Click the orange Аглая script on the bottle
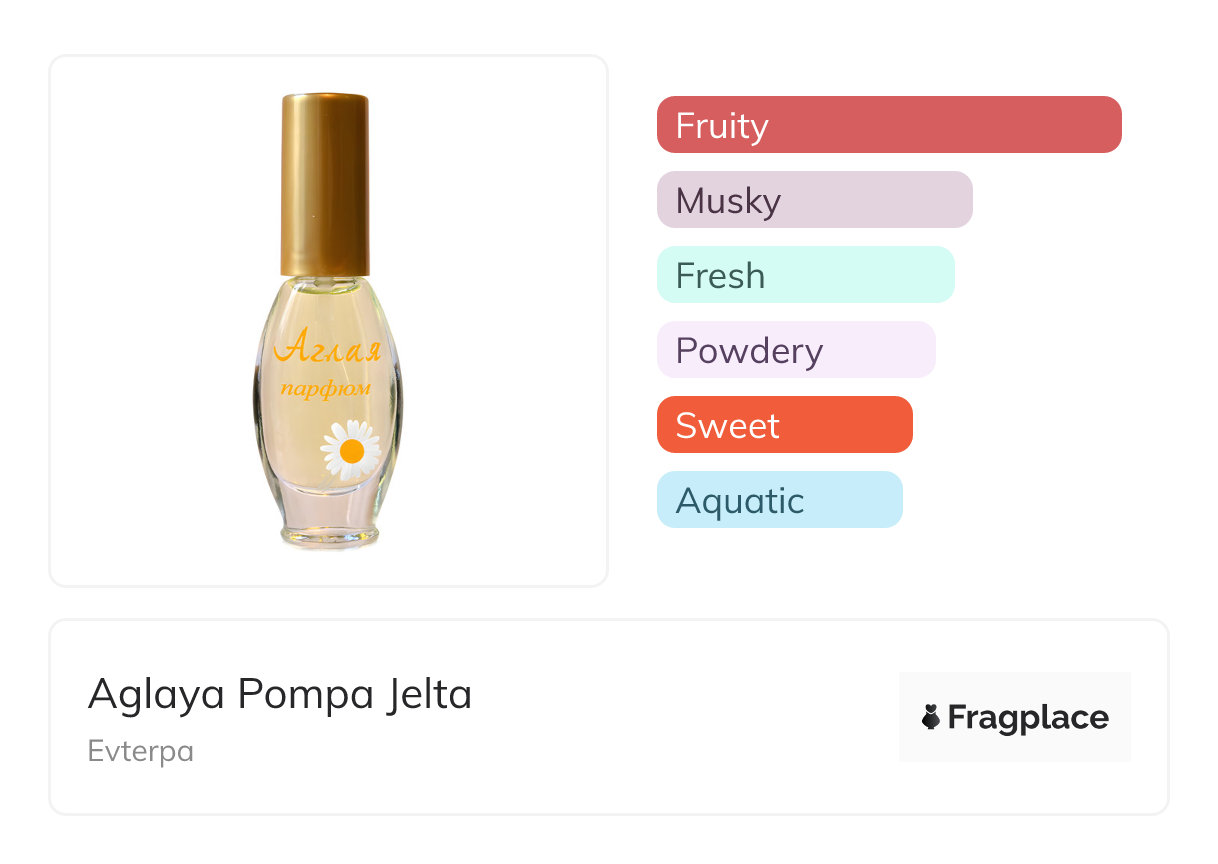Viewport: 1218px width, 864px height. click(327, 349)
